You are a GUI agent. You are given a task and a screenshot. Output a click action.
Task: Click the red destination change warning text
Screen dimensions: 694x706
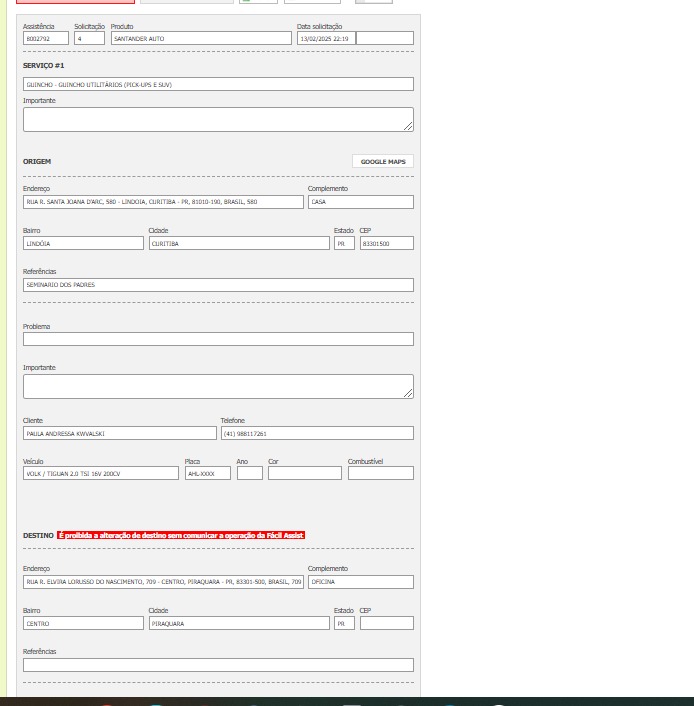tap(181, 535)
